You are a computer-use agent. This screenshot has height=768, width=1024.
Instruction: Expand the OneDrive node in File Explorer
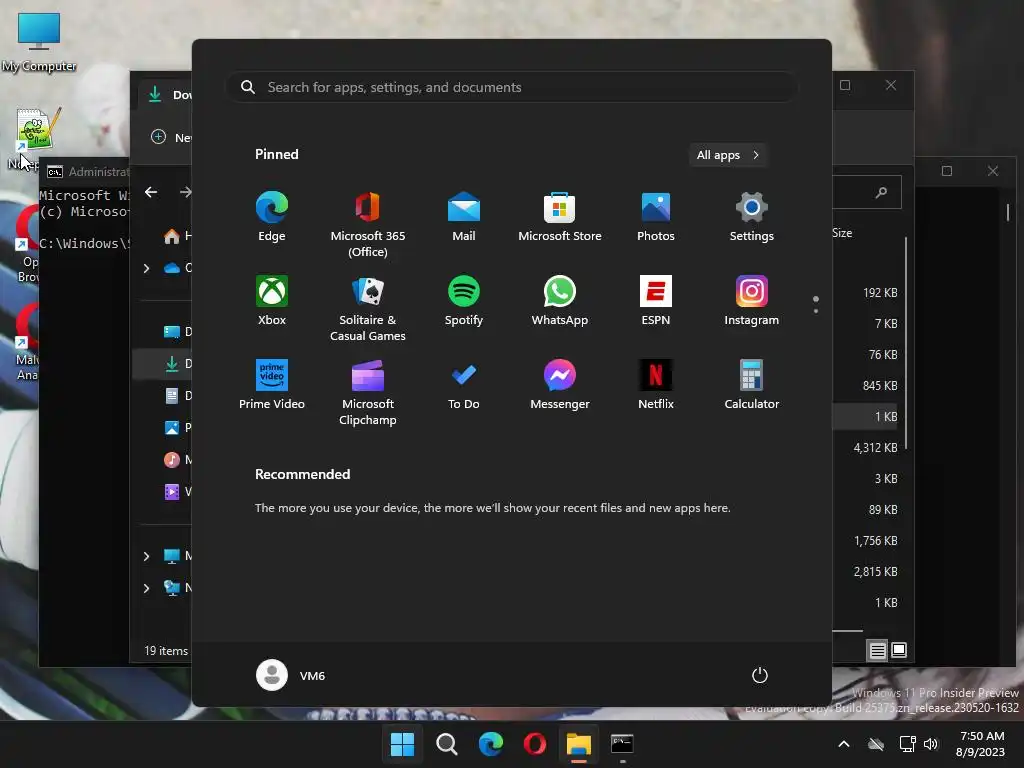[x=146, y=268]
